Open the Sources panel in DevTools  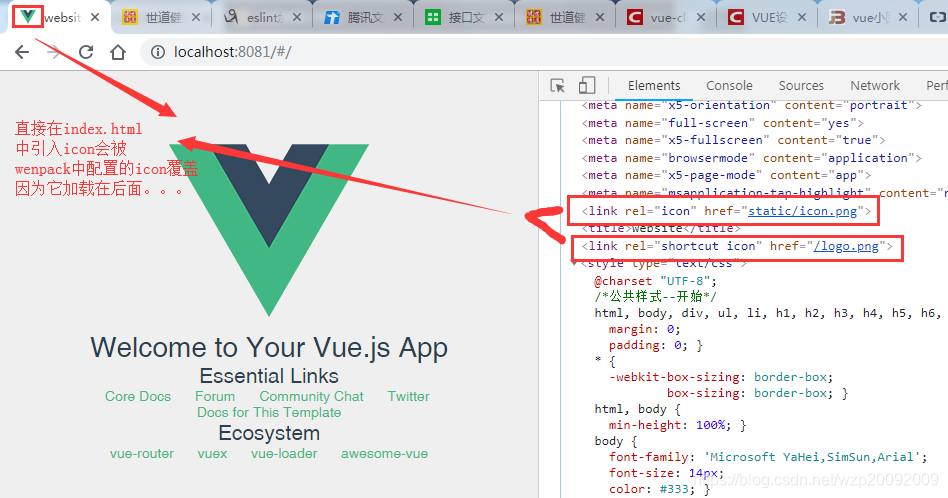(801, 86)
